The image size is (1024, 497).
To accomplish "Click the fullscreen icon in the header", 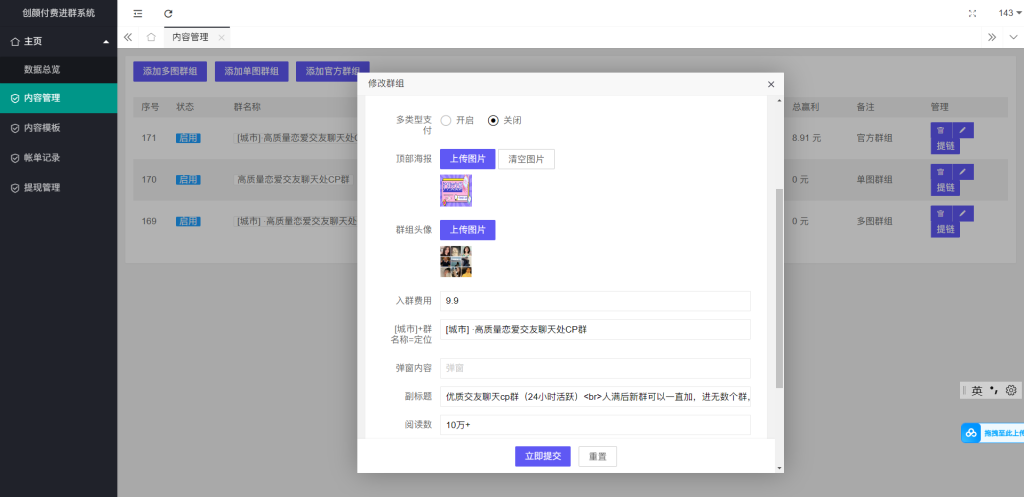I will pyautogui.click(x=972, y=13).
